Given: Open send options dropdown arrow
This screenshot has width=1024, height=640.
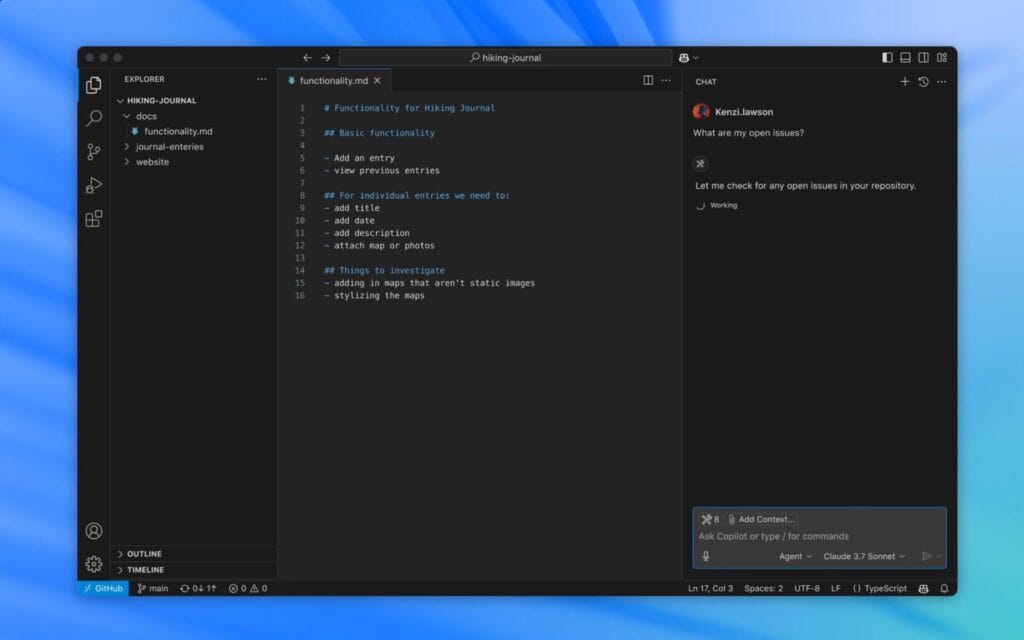Looking at the screenshot, I should [x=939, y=556].
